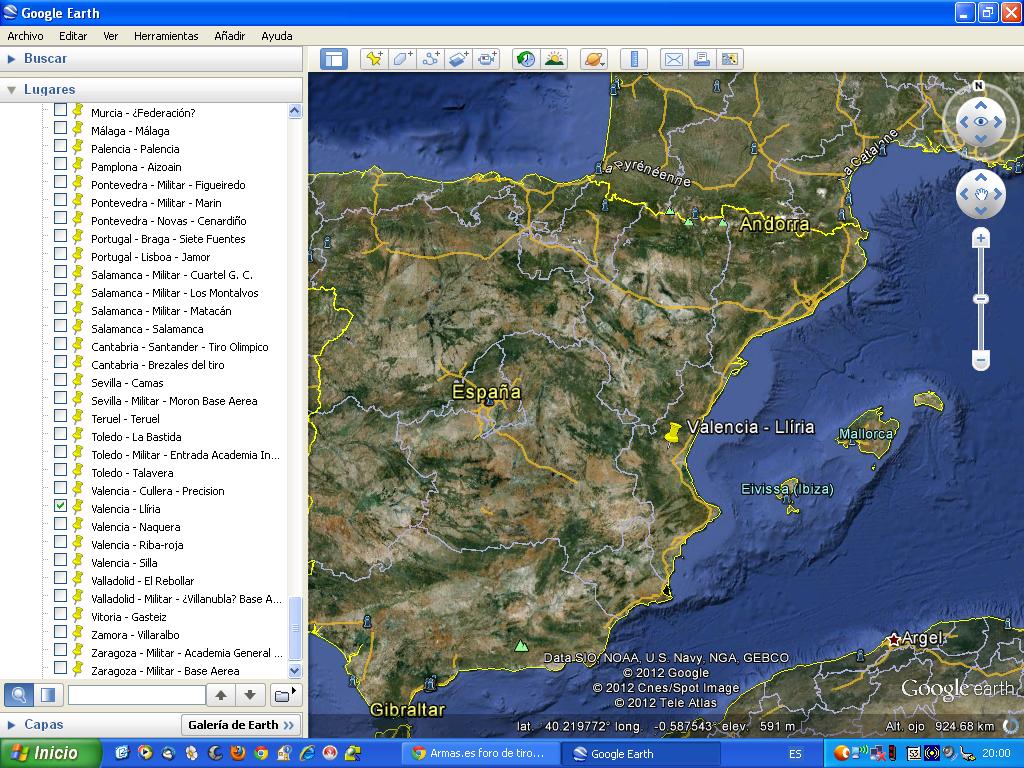1024x768 pixels.
Task: Select the add polygon tool
Action: pos(402,59)
